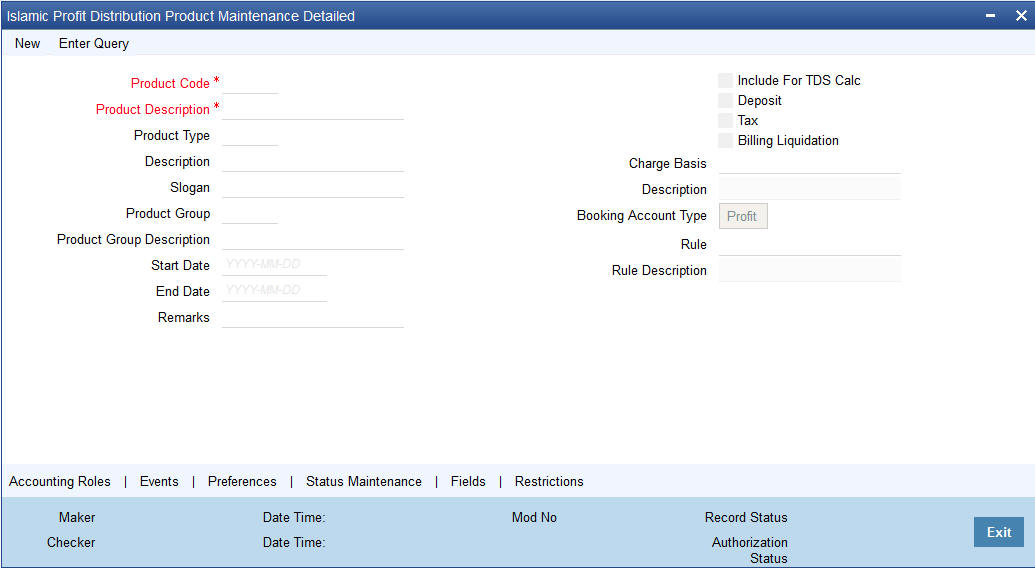Viewport: 1035px width, 570px height.
Task: Focus the Remarks input field
Action: pyautogui.click(x=313, y=317)
